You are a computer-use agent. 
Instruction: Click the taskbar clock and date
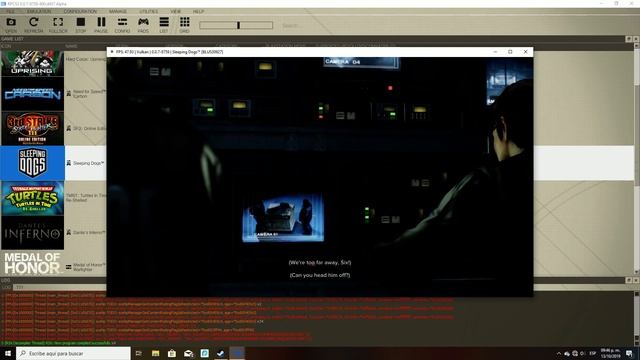click(611, 353)
